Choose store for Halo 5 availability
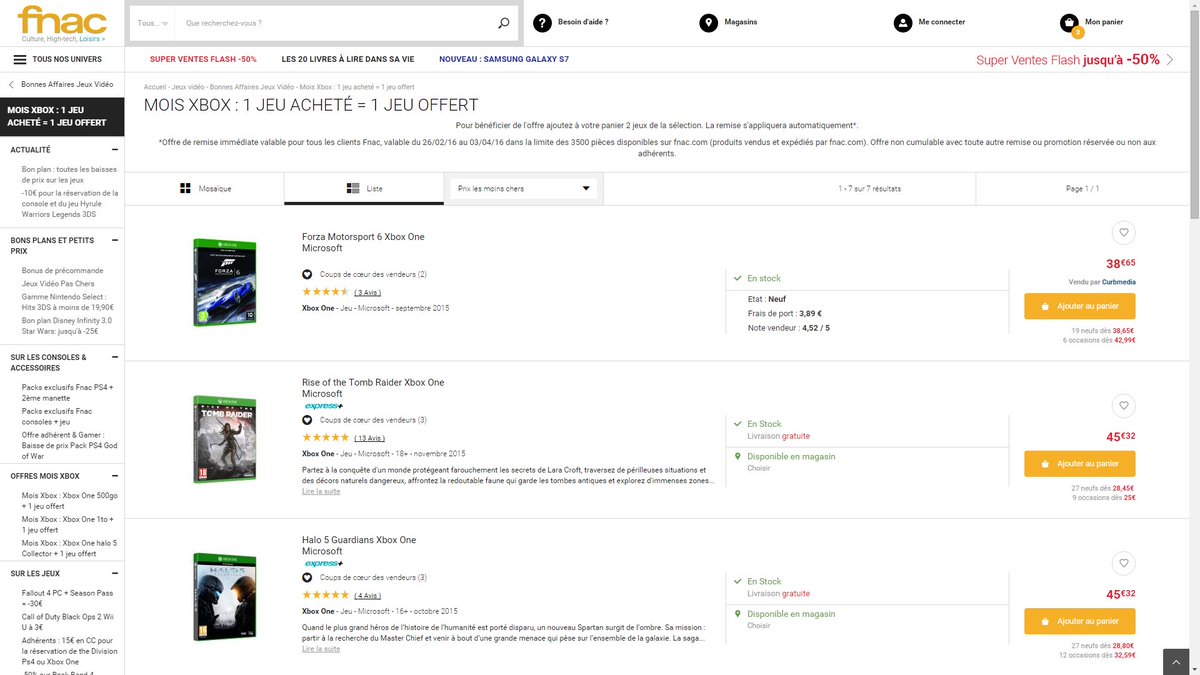 (x=759, y=625)
